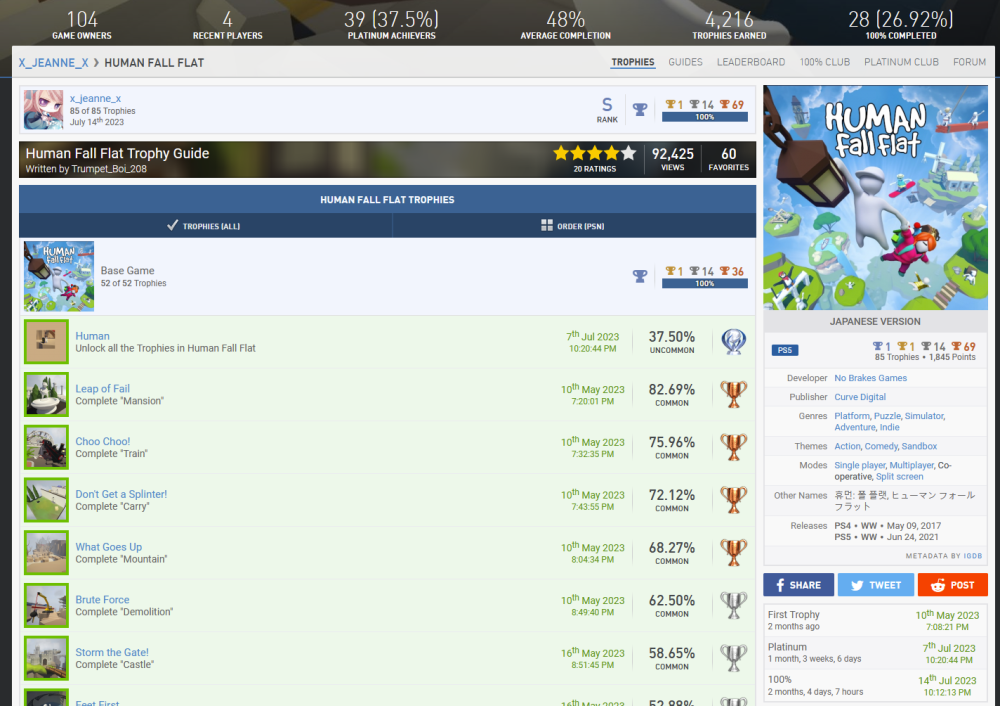Click the bronze trophy icon for Leap of Fail

[734, 395]
